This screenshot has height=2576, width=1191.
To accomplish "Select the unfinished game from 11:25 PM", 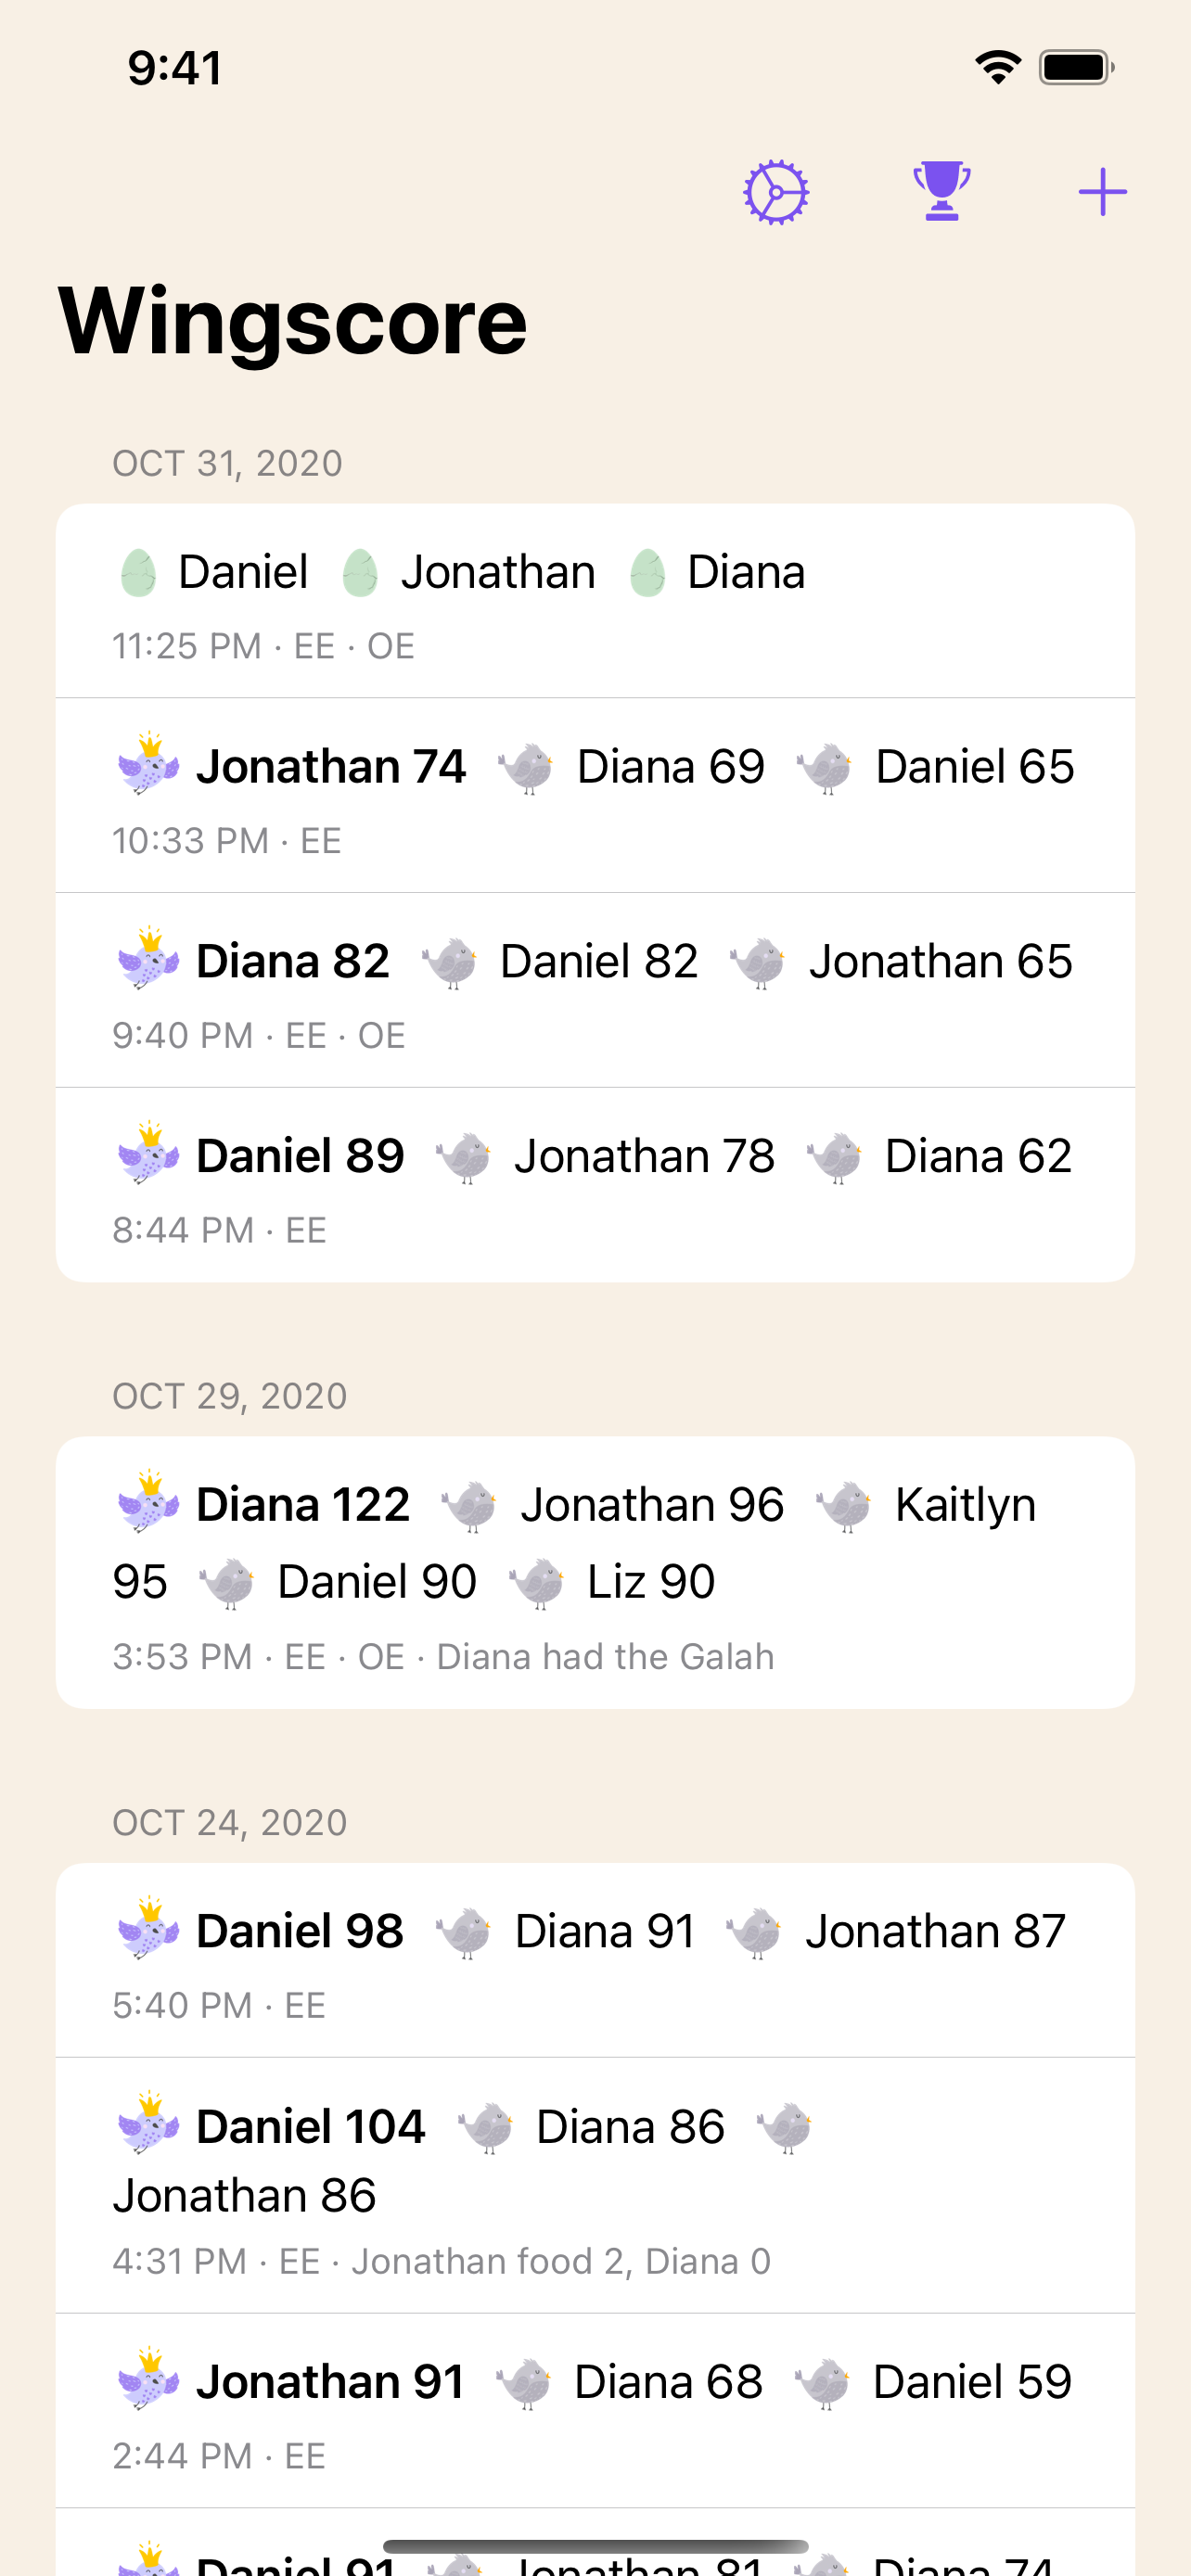I will [x=595, y=600].
